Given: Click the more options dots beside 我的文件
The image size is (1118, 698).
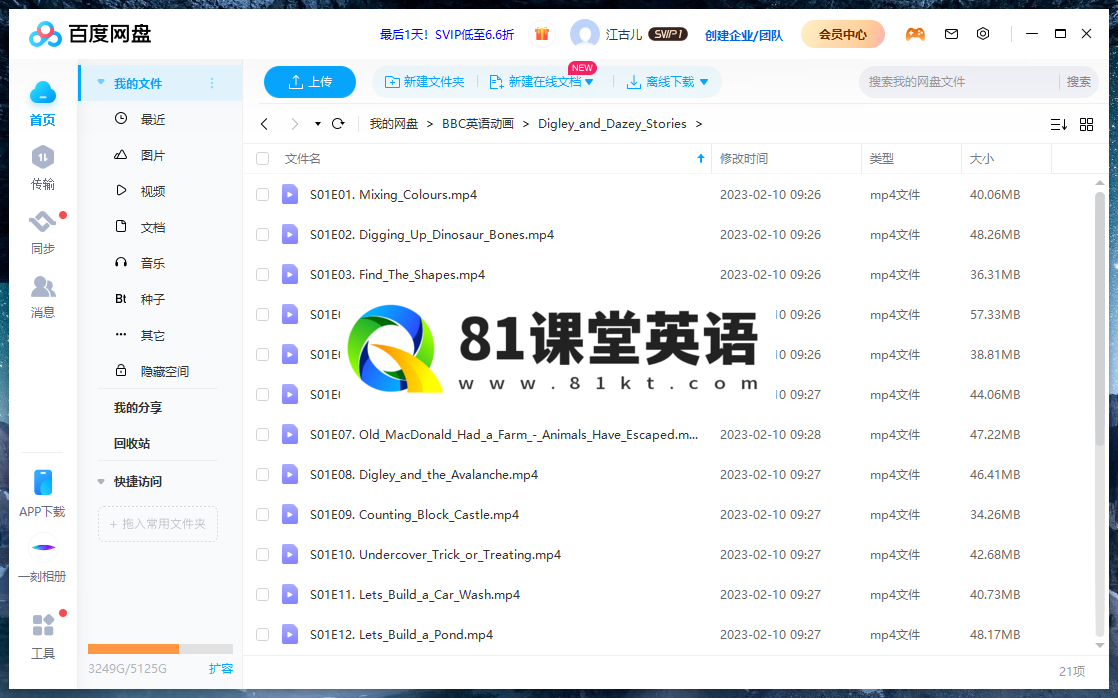Looking at the screenshot, I should pyautogui.click(x=212, y=83).
